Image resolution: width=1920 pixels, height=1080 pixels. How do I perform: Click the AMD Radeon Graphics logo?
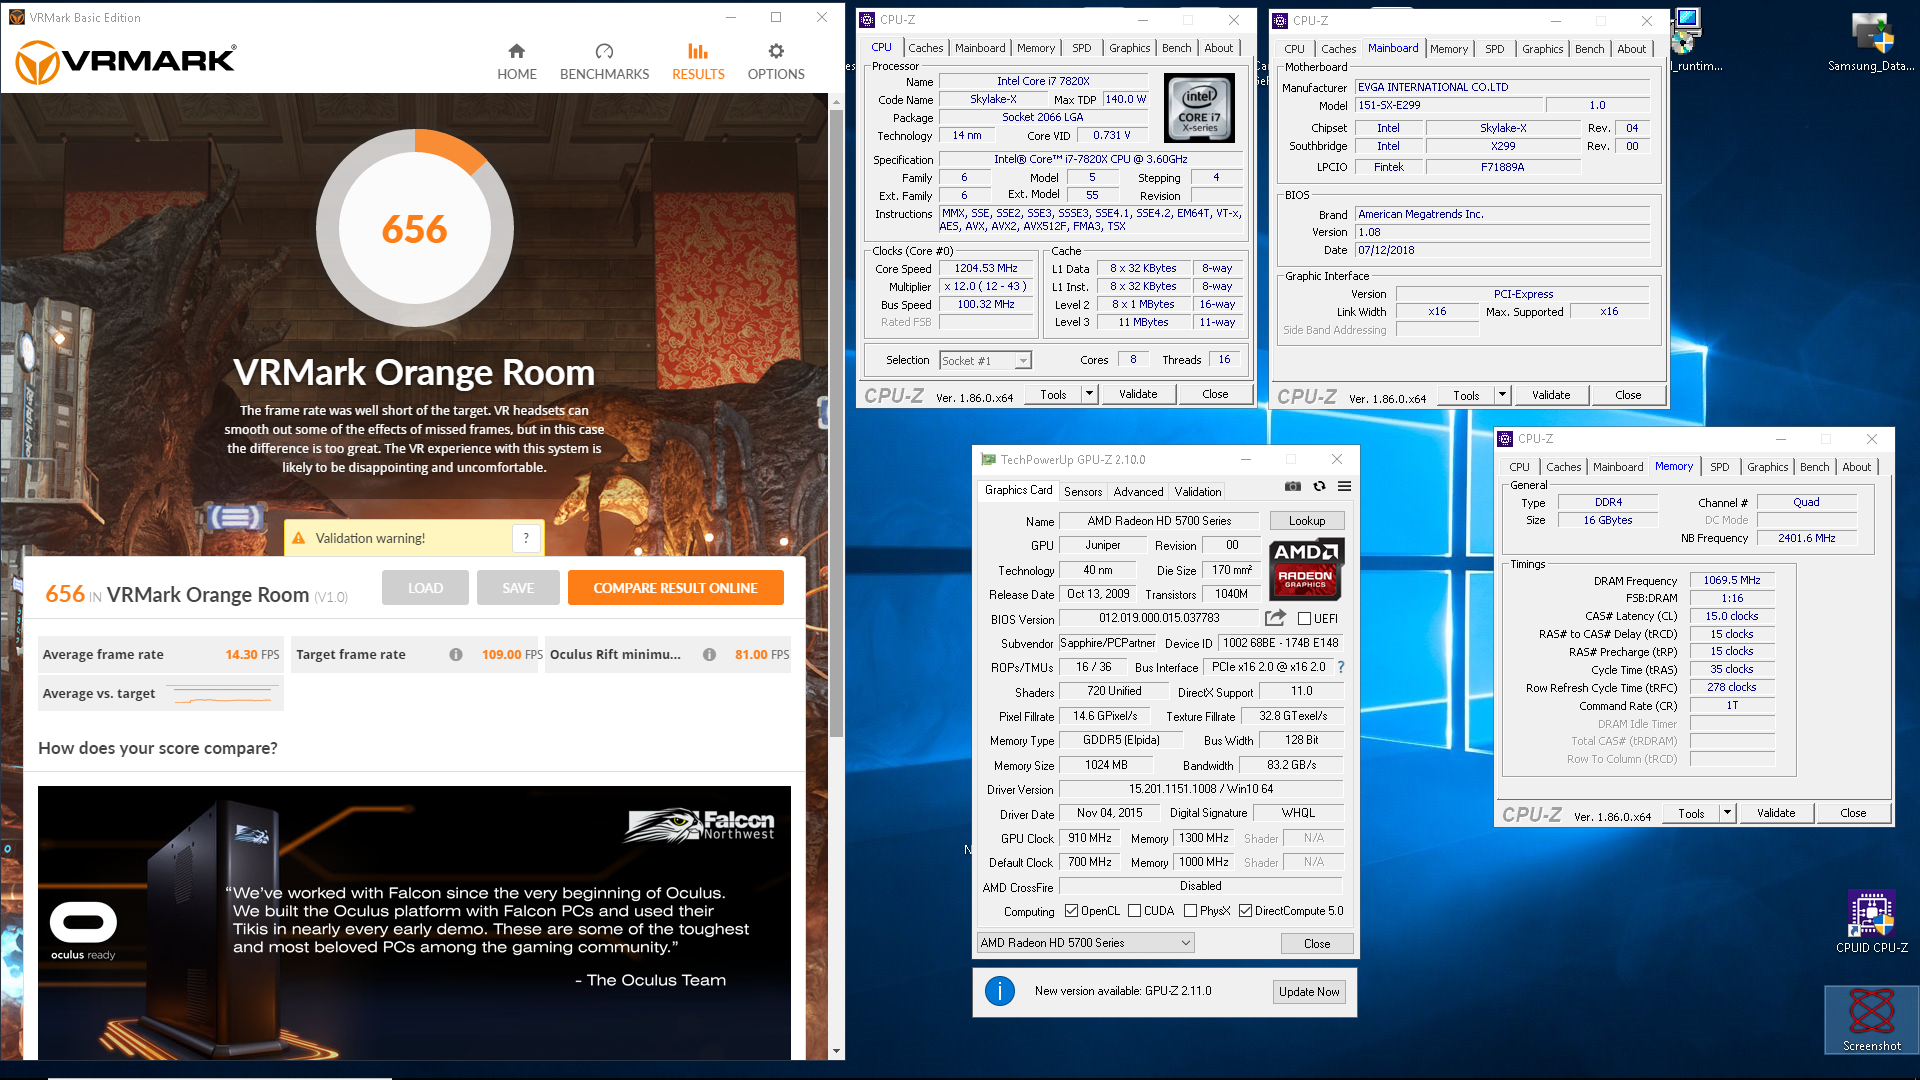1306,568
